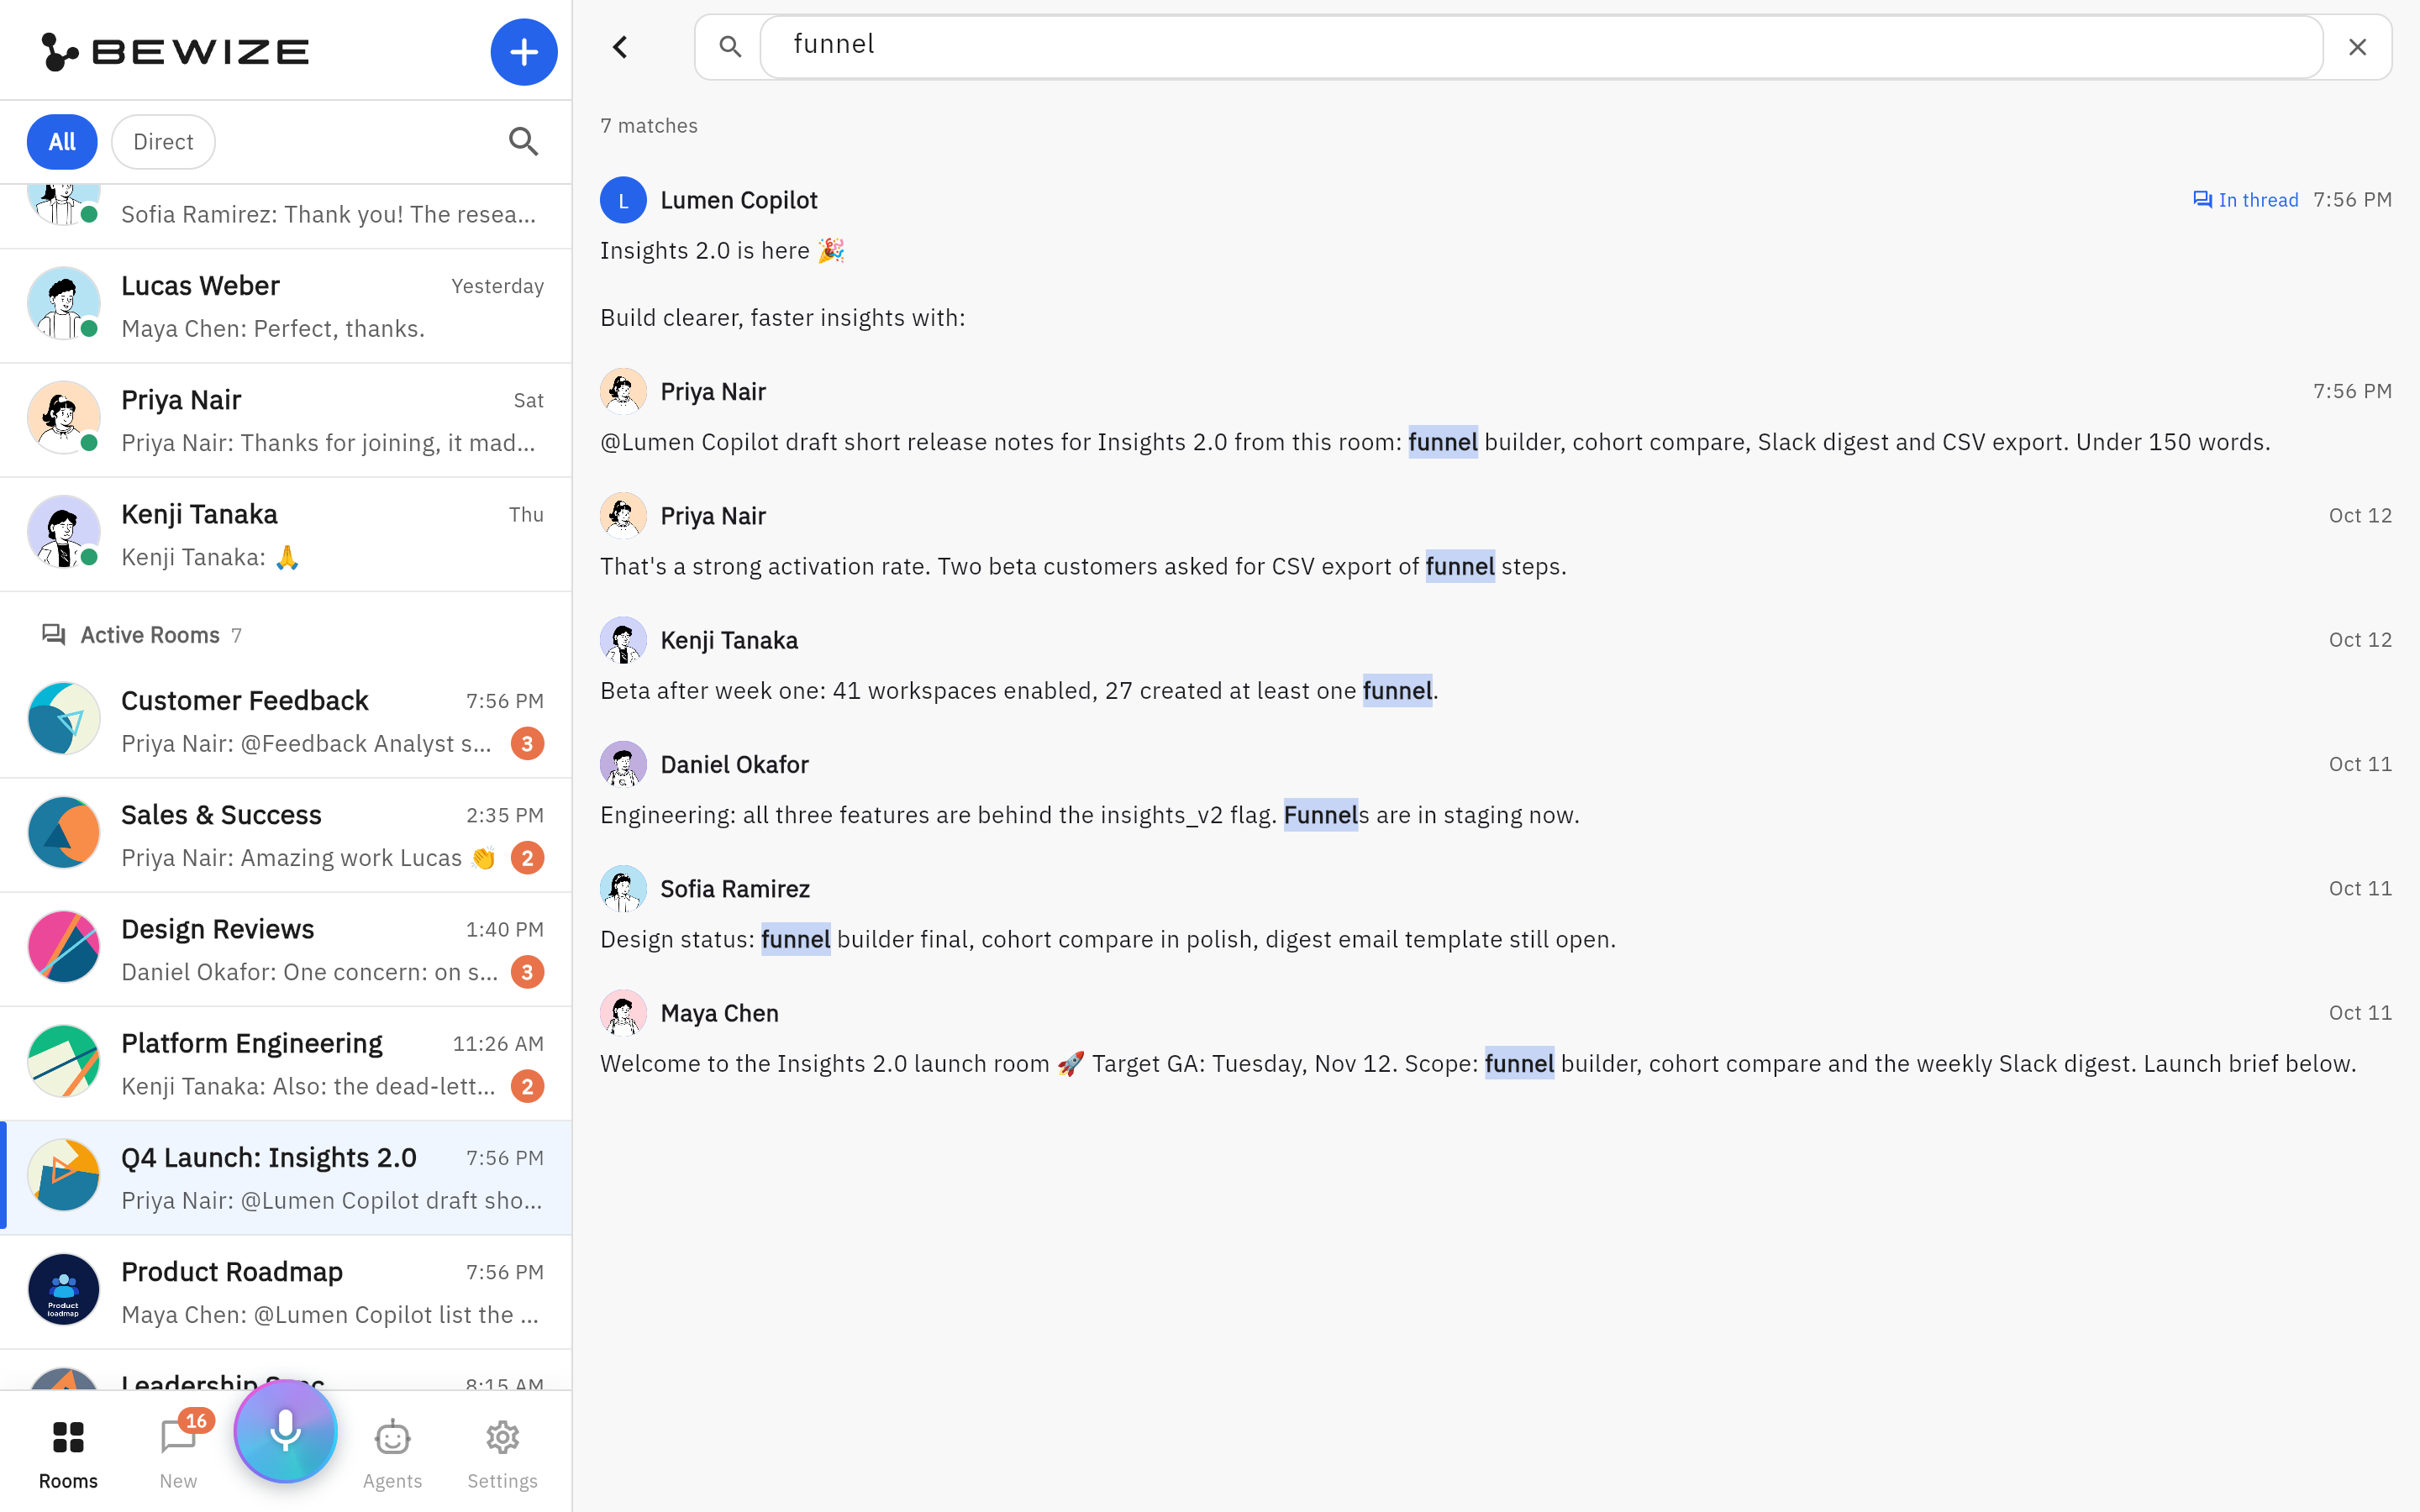Click Platform Engineering room avatar icon

(x=64, y=1061)
